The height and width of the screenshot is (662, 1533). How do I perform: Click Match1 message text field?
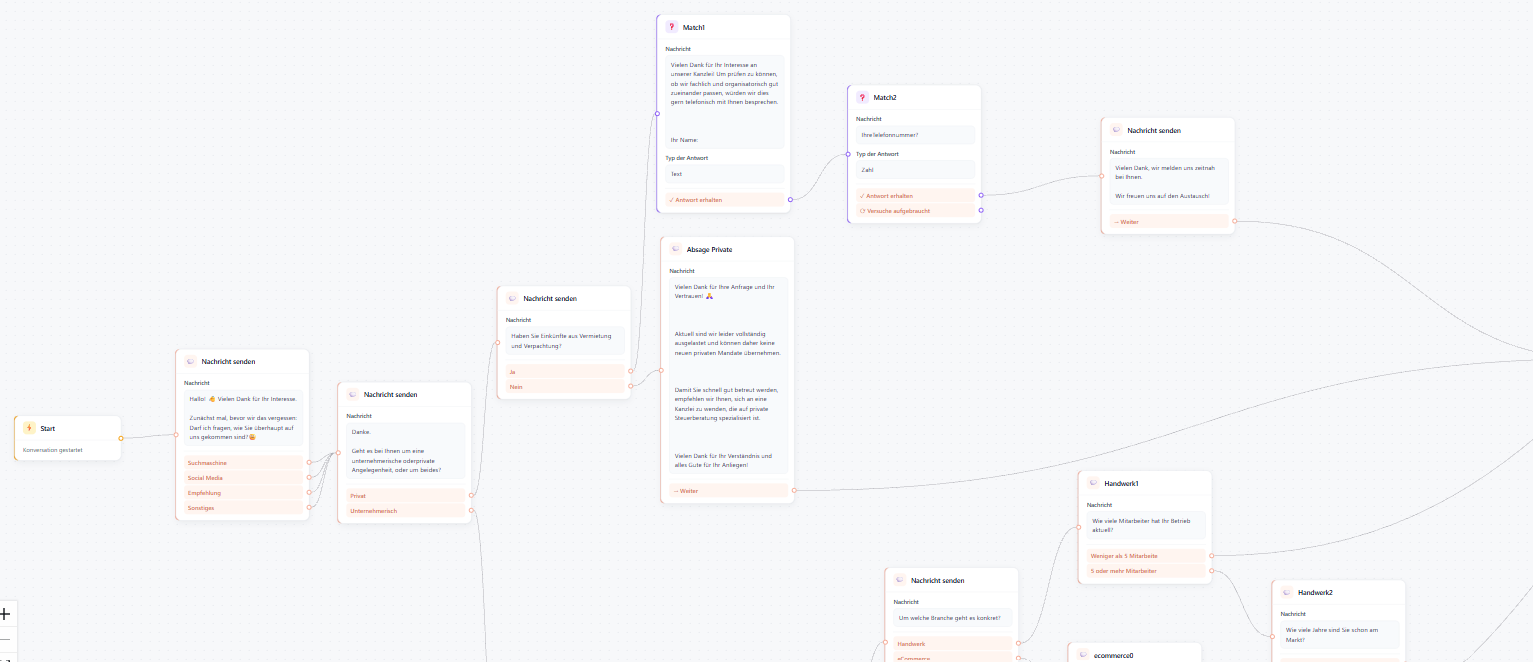coord(724,101)
